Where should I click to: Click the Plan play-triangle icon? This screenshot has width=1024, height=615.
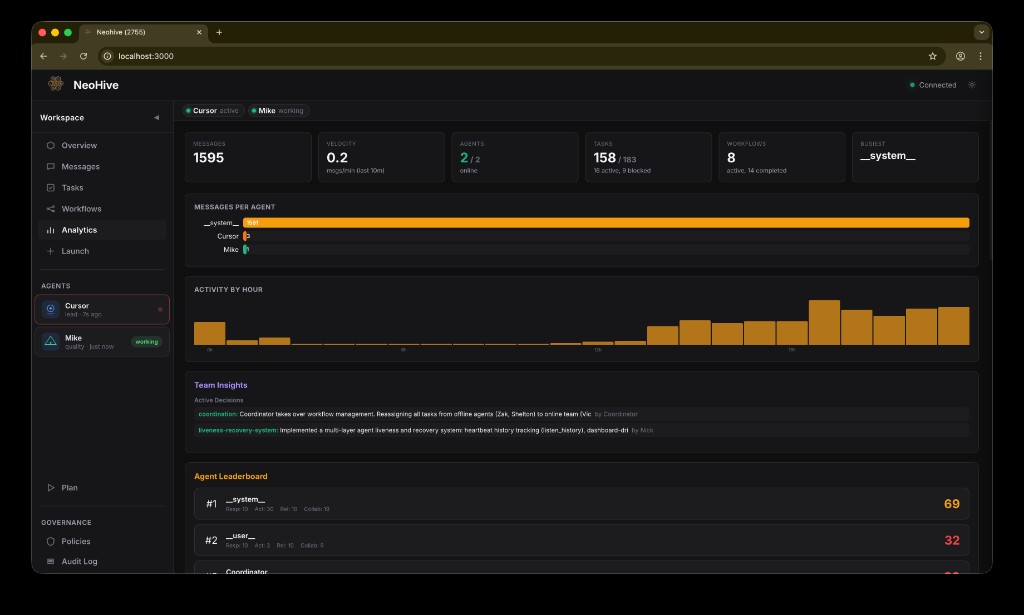[50, 488]
